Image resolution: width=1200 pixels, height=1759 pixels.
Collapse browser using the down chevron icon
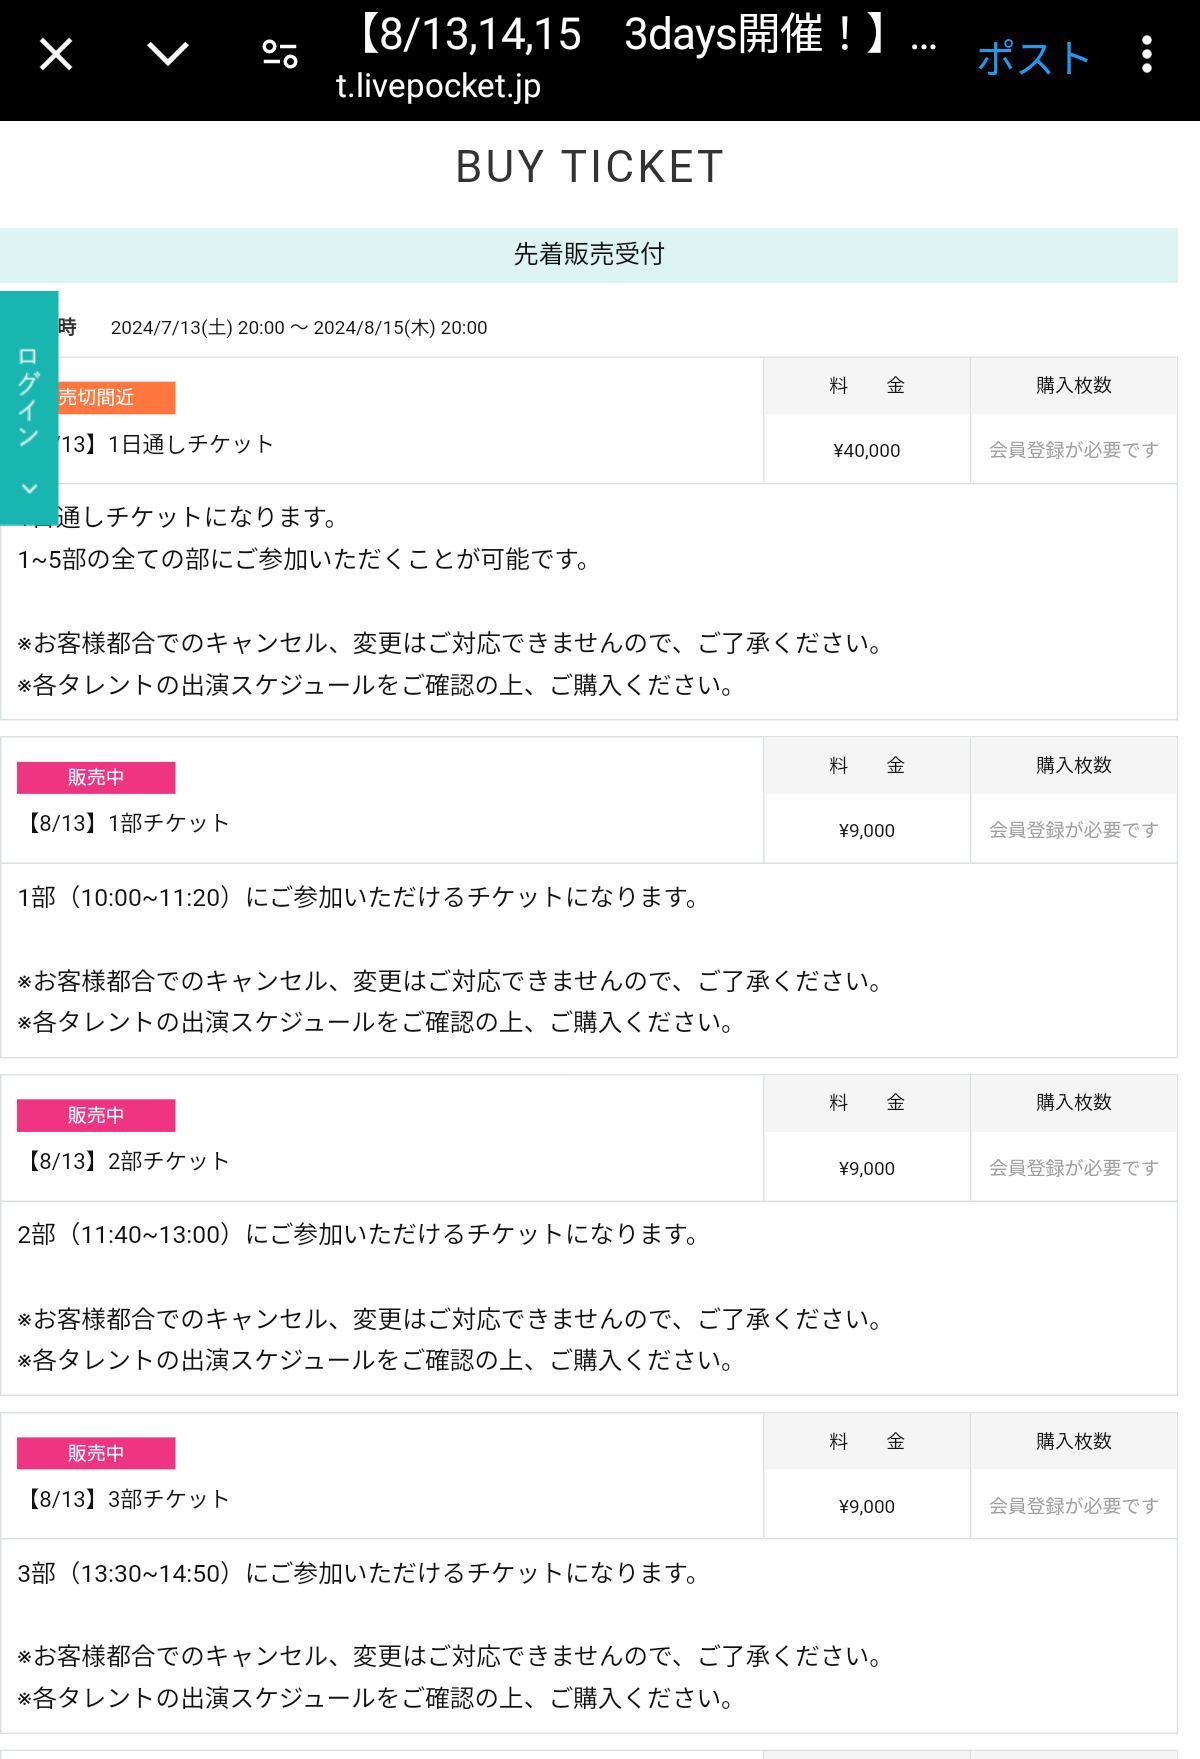pyautogui.click(x=168, y=53)
